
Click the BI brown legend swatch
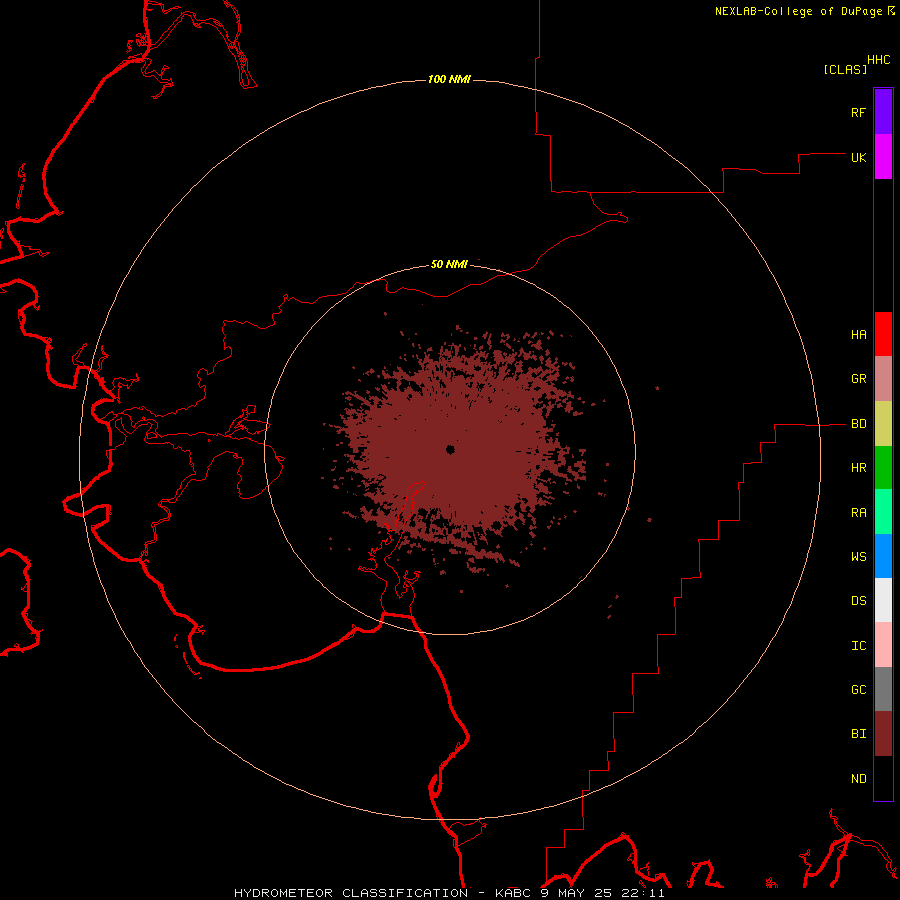pos(883,734)
